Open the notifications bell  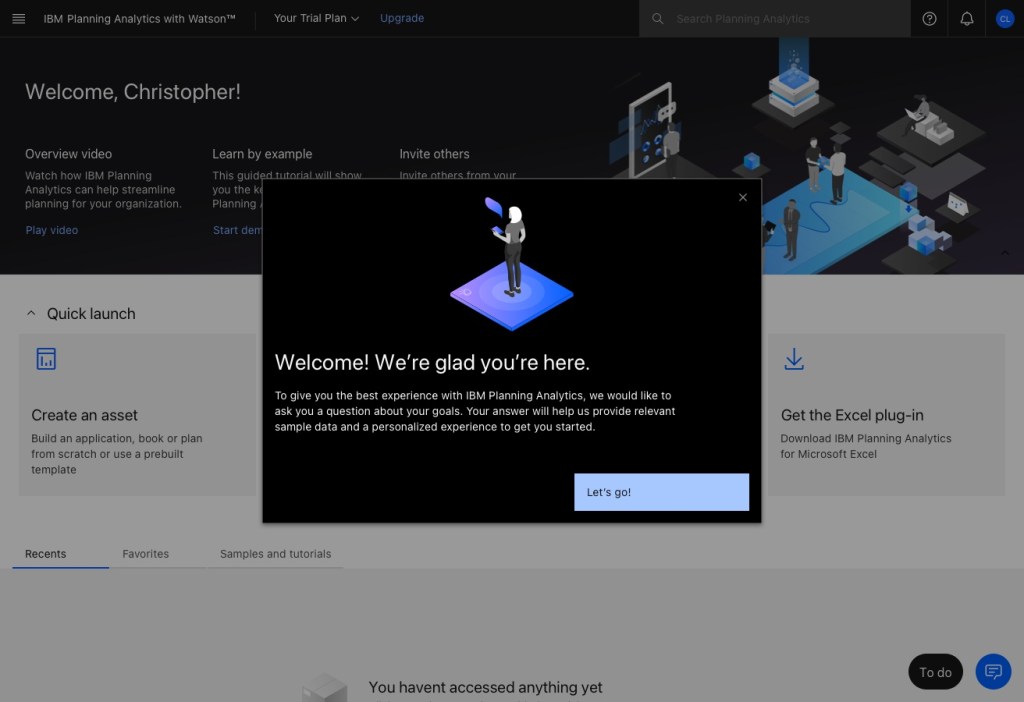(x=966, y=18)
